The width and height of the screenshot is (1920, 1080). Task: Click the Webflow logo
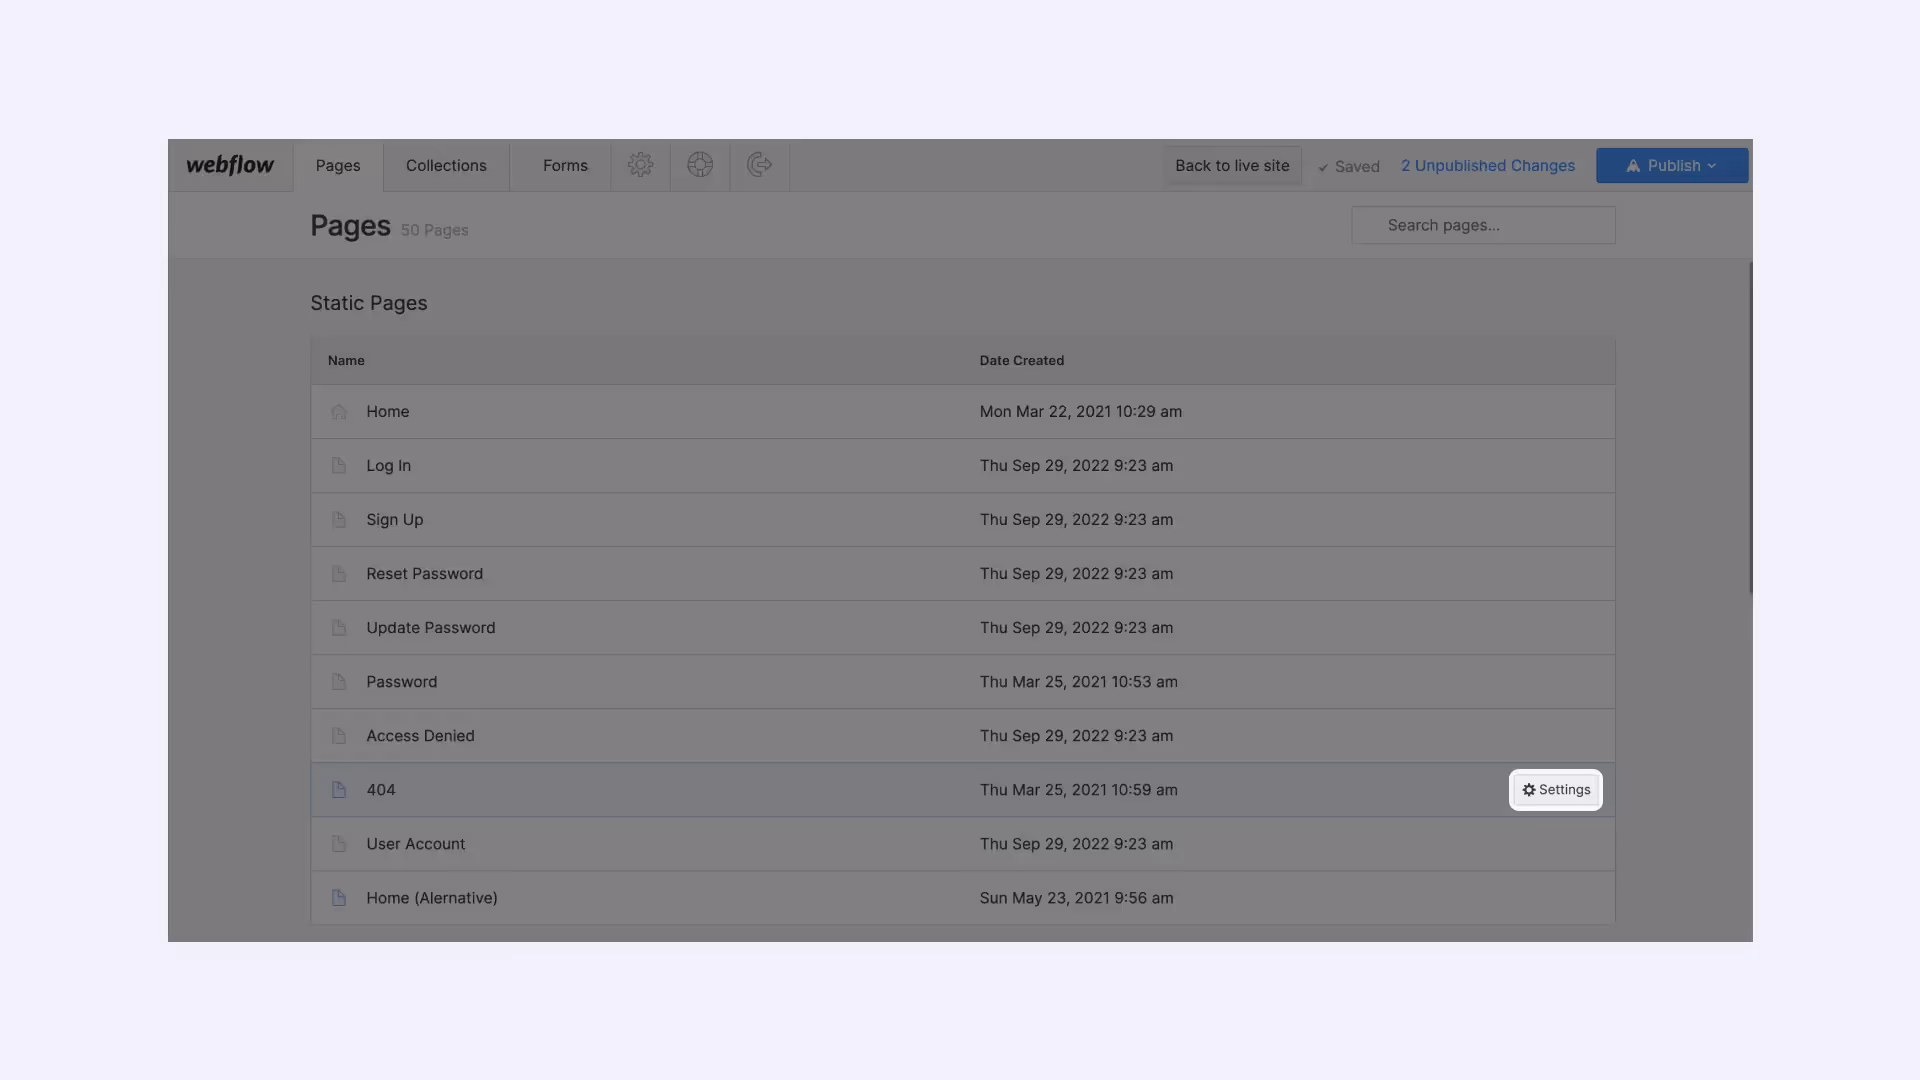(230, 165)
